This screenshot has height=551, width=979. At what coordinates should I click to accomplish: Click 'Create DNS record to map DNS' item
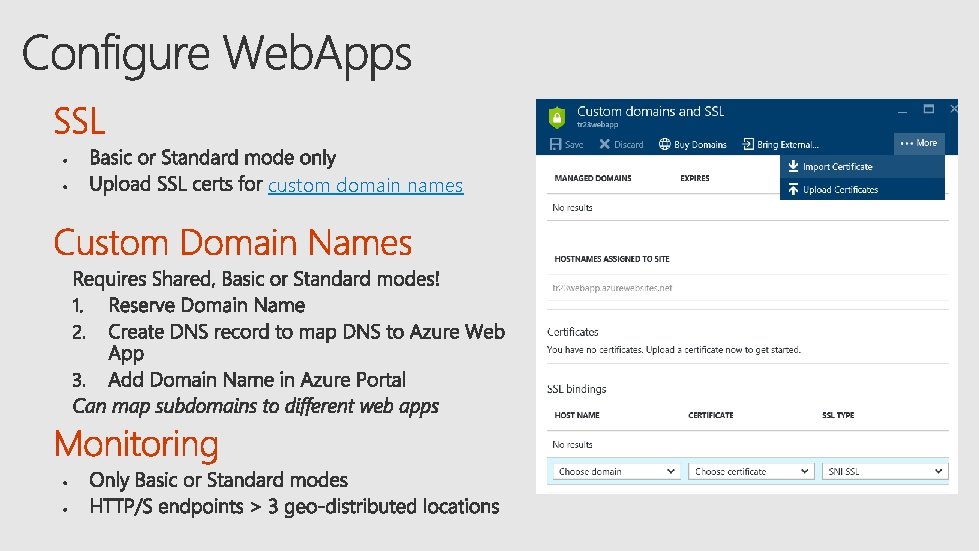coord(307,342)
